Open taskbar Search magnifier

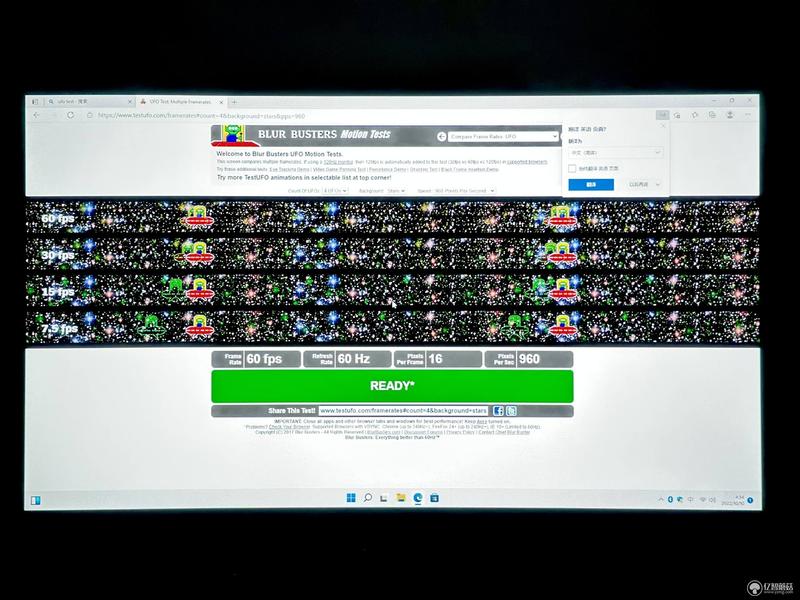[367, 497]
